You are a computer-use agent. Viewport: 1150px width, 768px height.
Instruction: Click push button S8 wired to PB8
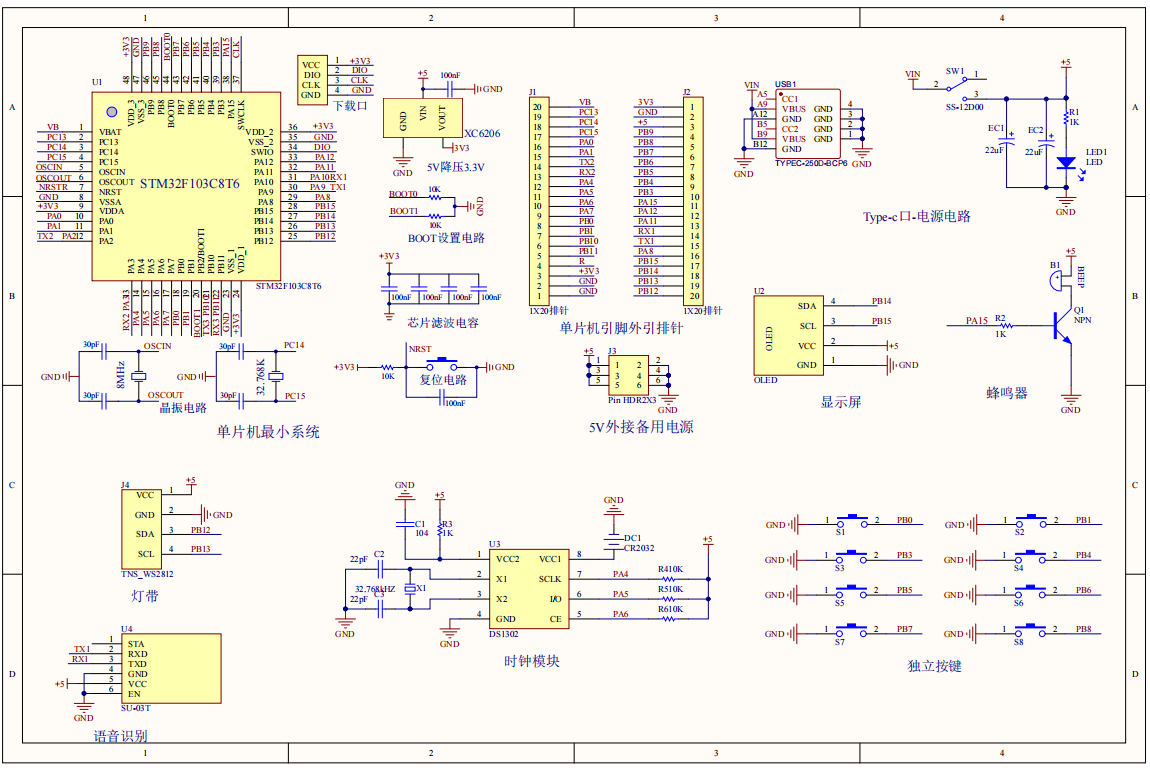point(1031,632)
